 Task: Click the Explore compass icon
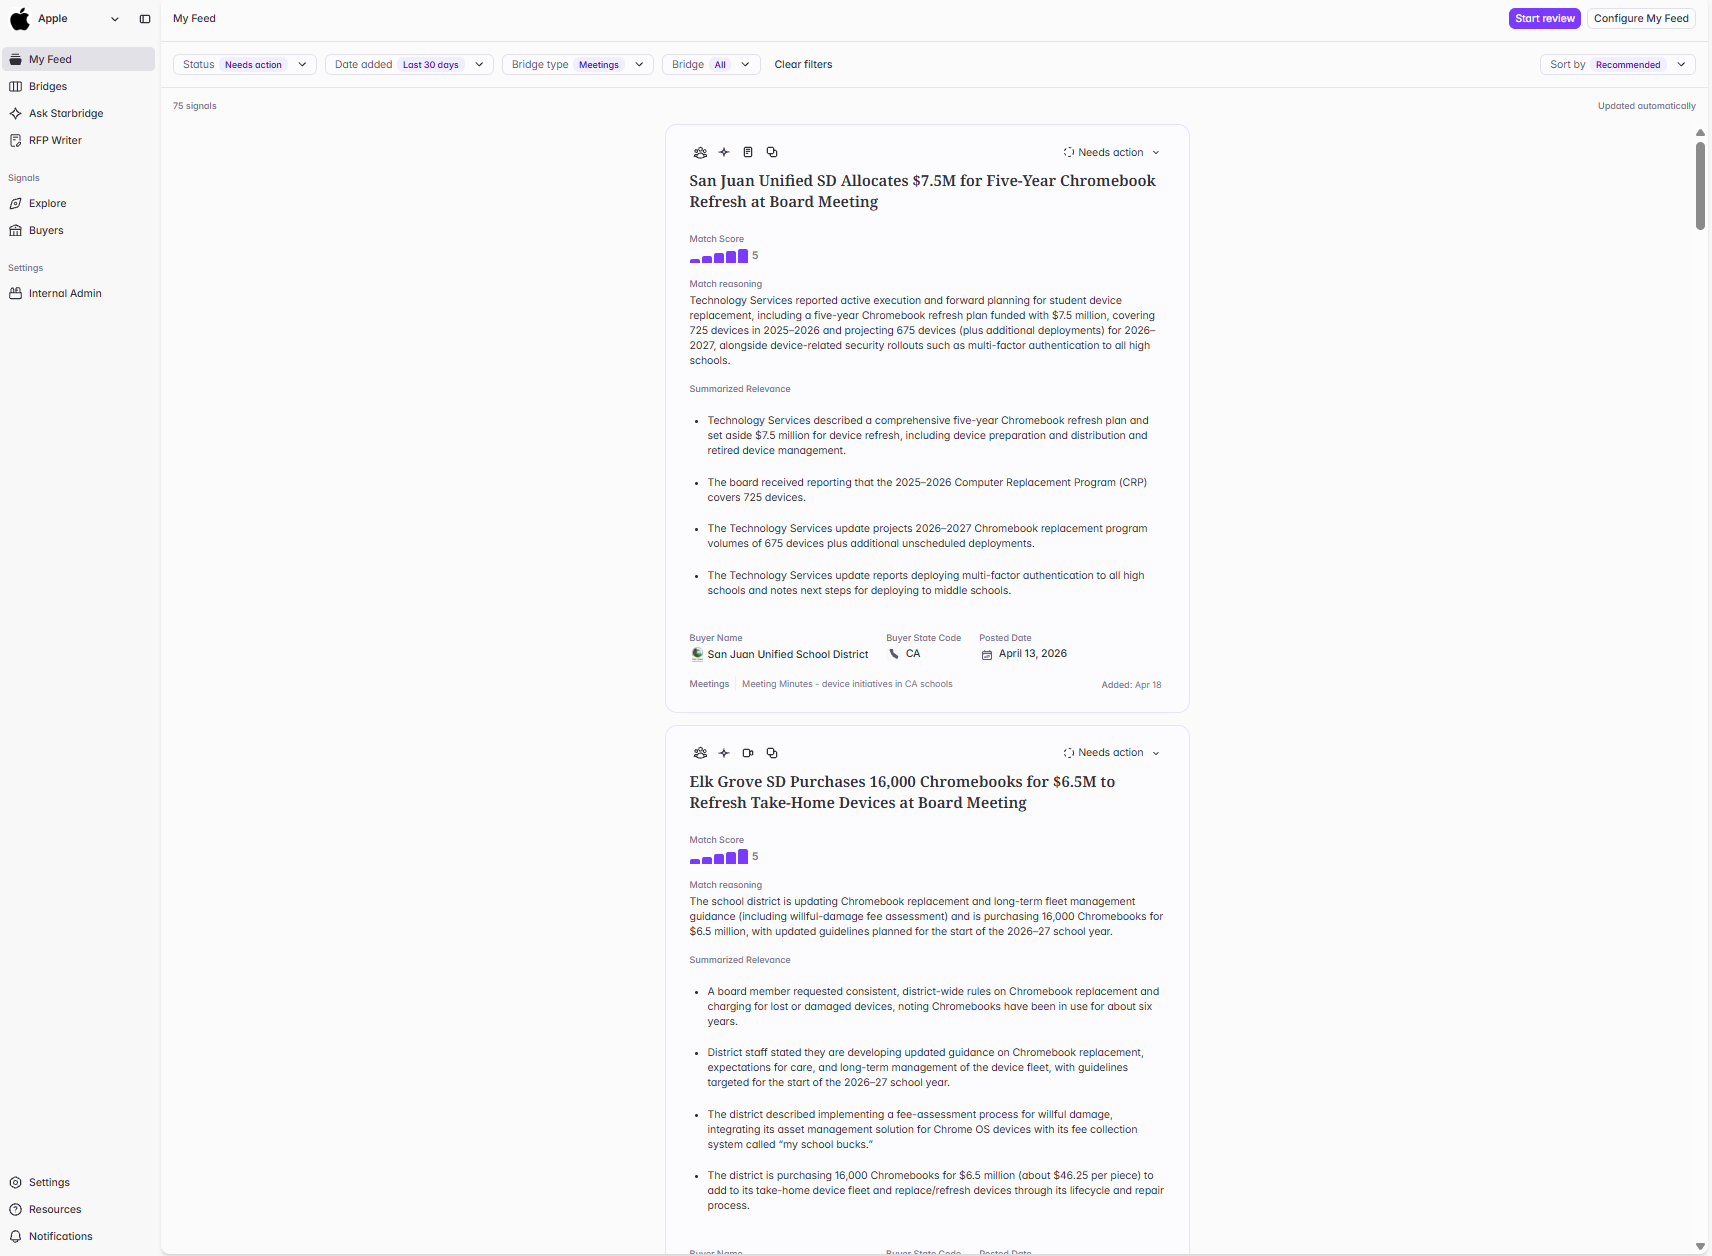16,204
